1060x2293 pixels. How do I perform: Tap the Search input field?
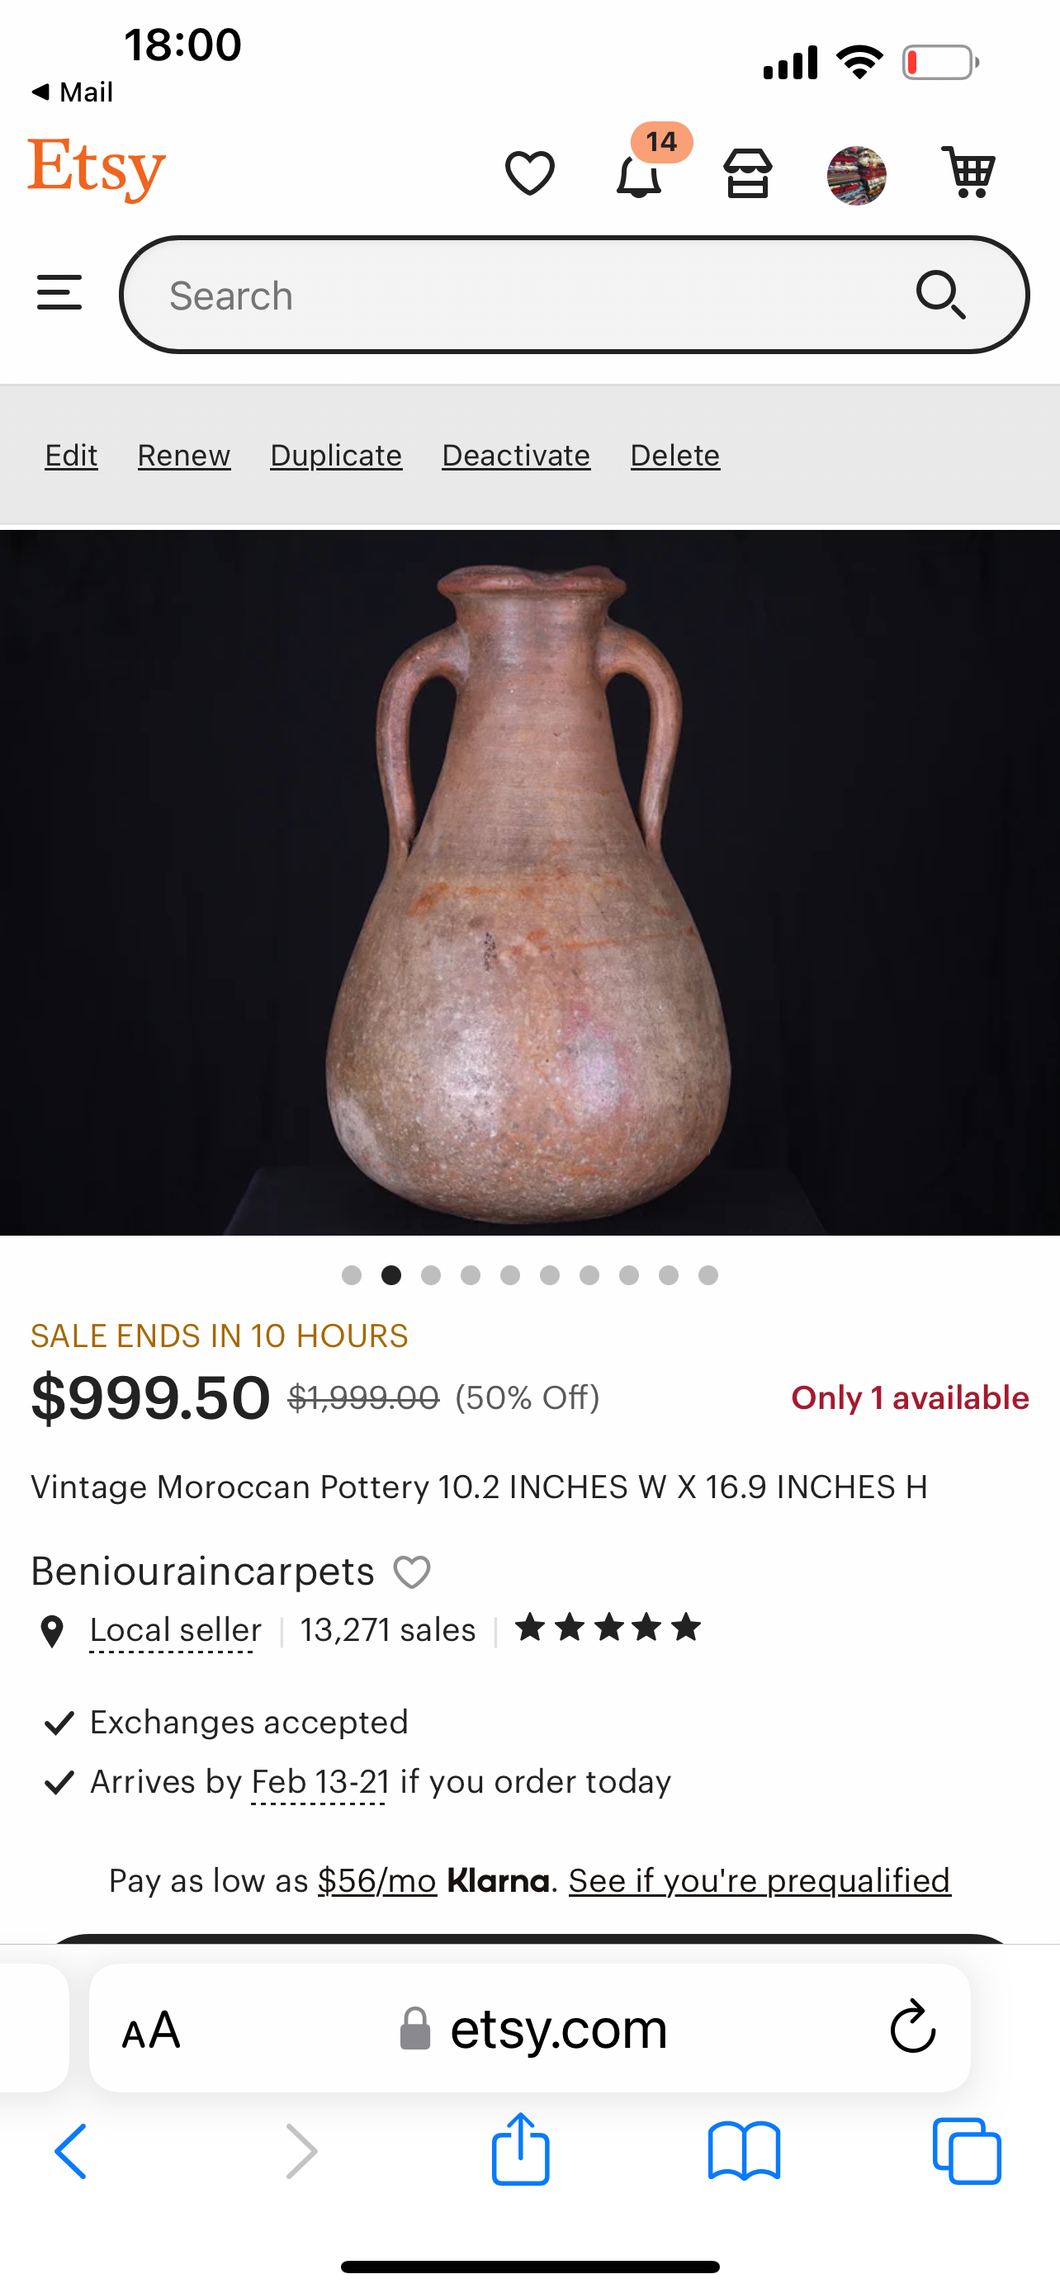[520, 296]
